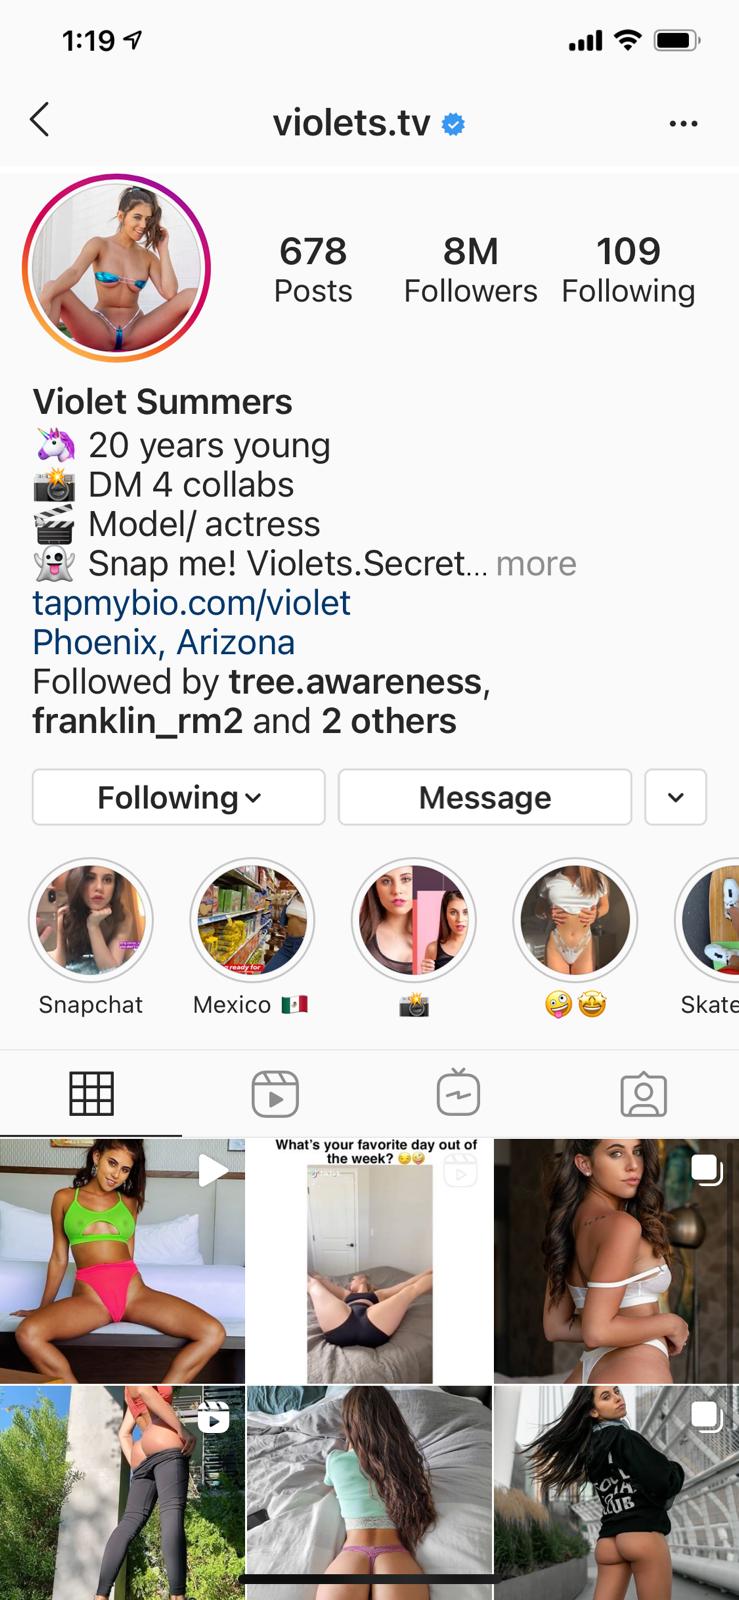
Task: Open the Snapchat story highlight
Action: 91,920
